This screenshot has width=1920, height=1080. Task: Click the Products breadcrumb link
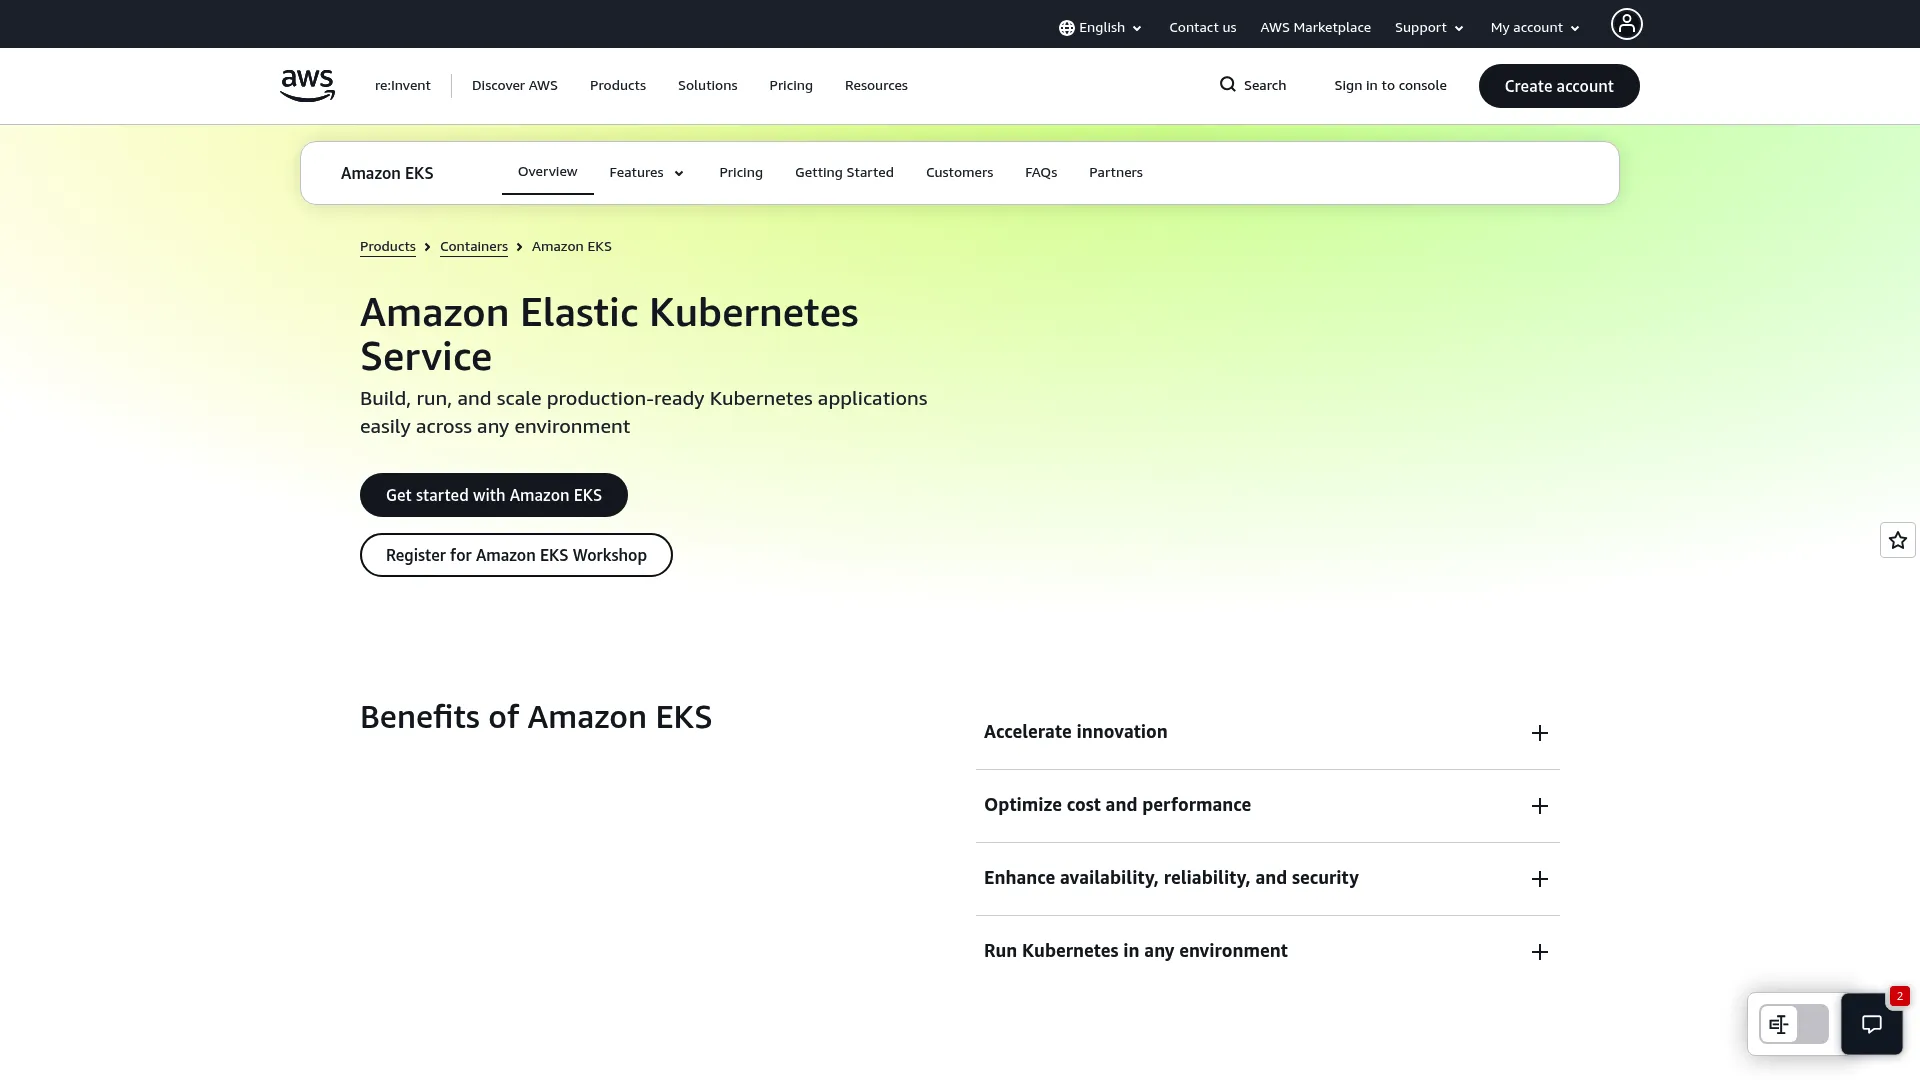tap(388, 247)
